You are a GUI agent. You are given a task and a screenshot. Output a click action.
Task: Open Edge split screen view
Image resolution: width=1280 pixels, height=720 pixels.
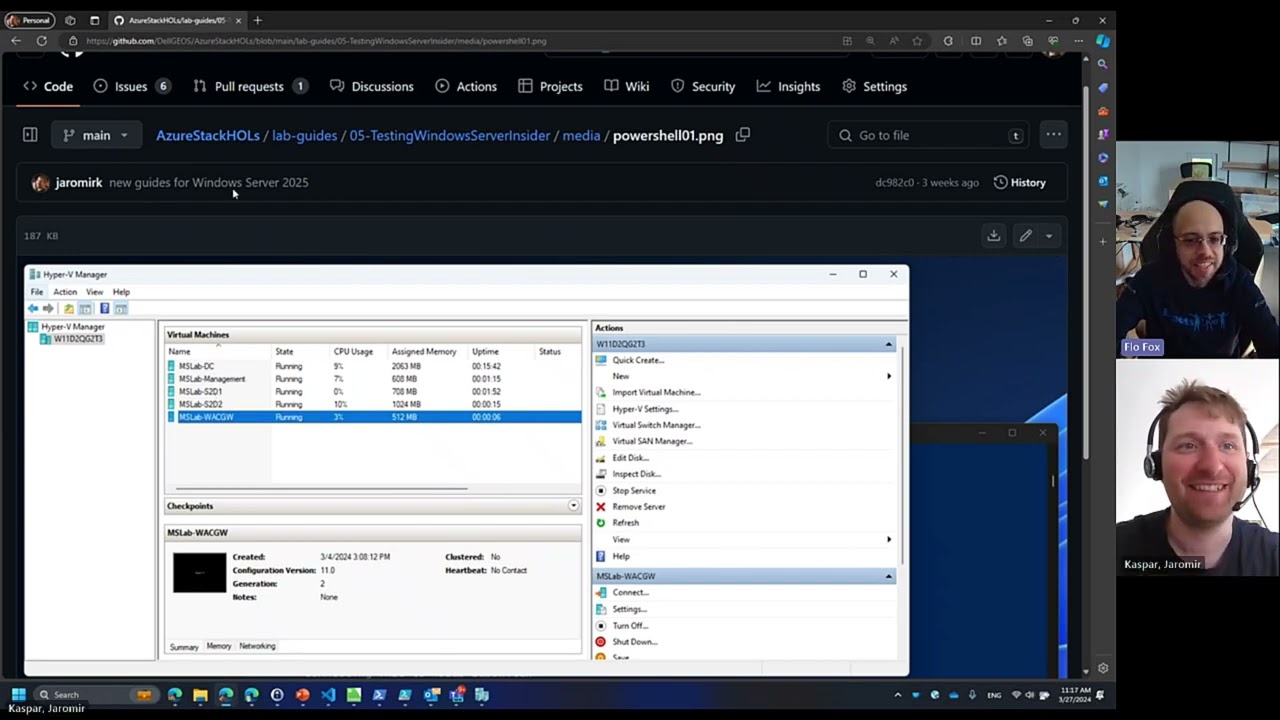click(976, 41)
